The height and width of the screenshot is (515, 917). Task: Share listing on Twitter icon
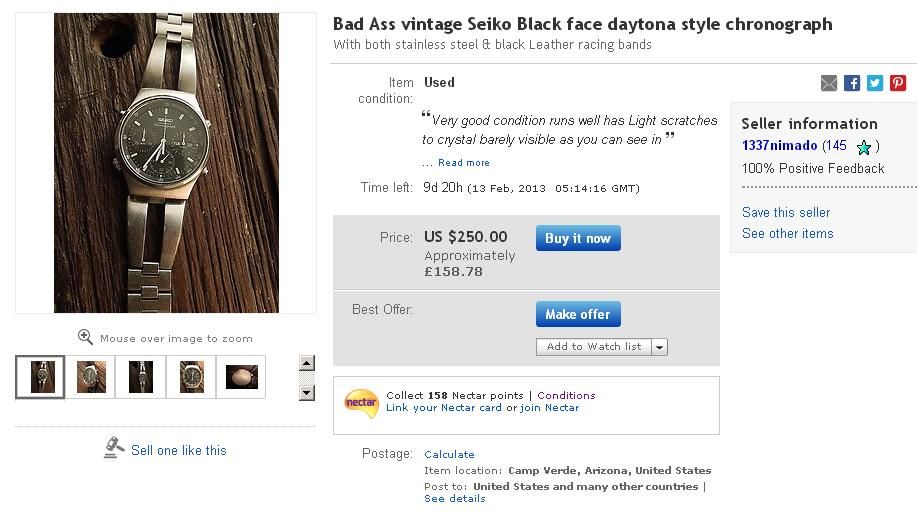click(875, 83)
